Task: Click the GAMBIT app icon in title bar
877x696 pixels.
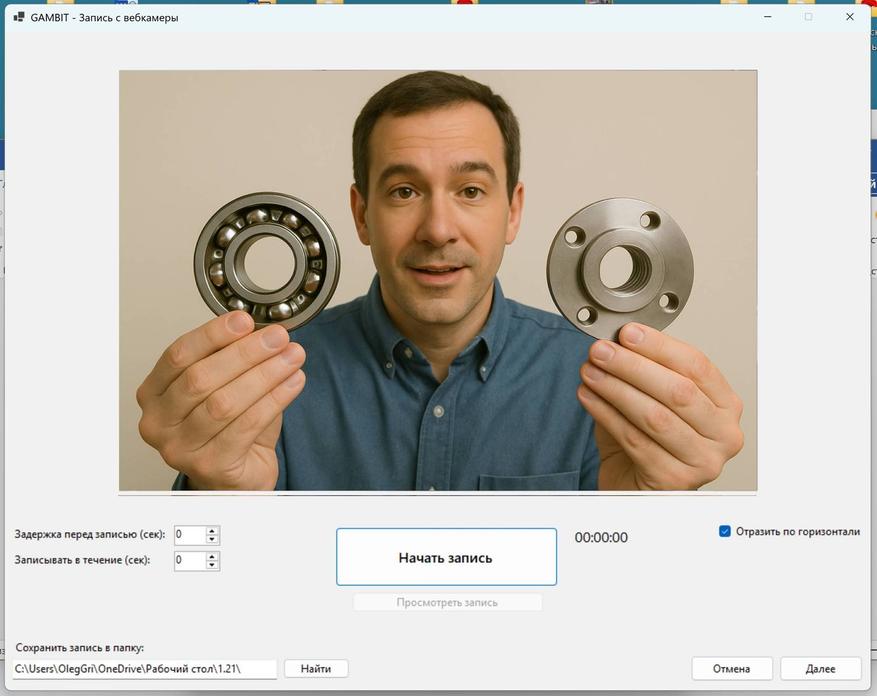Action: pos(19,17)
